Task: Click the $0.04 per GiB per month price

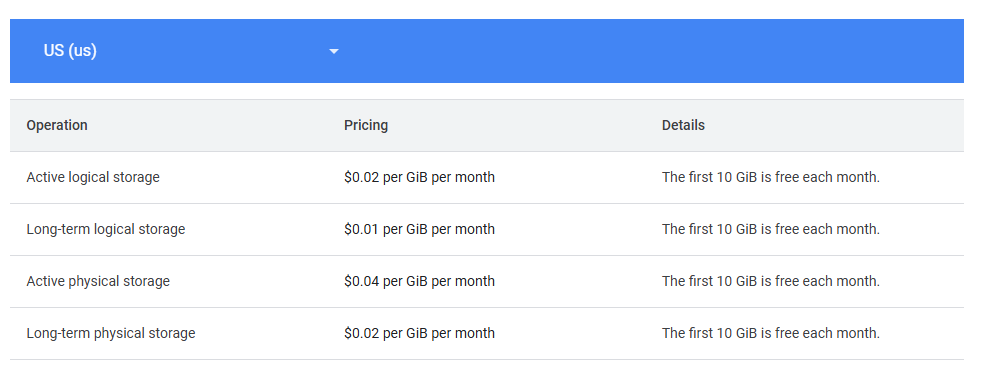Action: pyautogui.click(x=419, y=281)
